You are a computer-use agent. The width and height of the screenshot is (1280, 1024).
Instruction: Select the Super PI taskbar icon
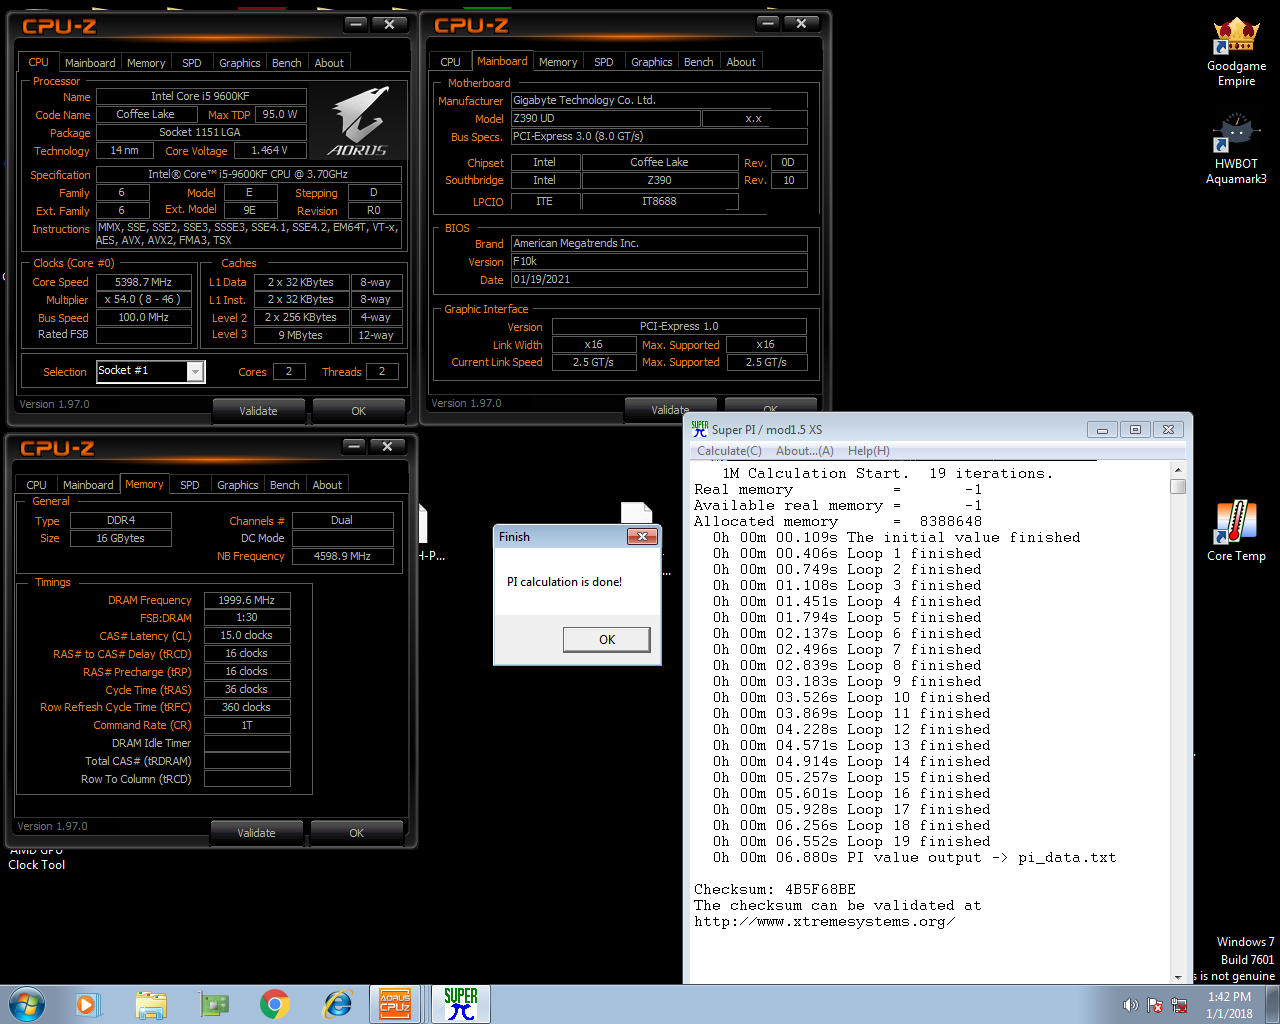click(x=461, y=1004)
